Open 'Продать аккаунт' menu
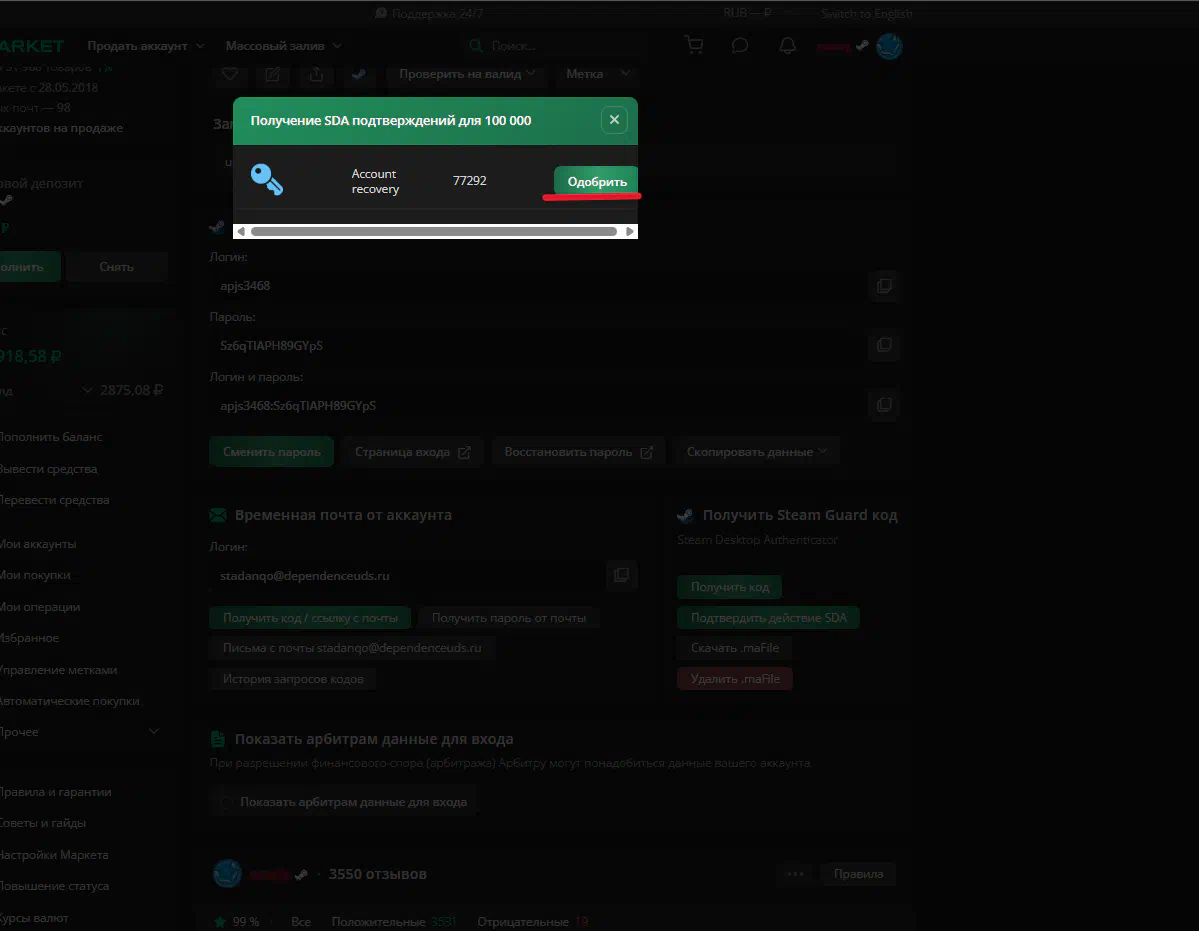Image resolution: width=1199 pixels, height=931 pixels. click(145, 46)
